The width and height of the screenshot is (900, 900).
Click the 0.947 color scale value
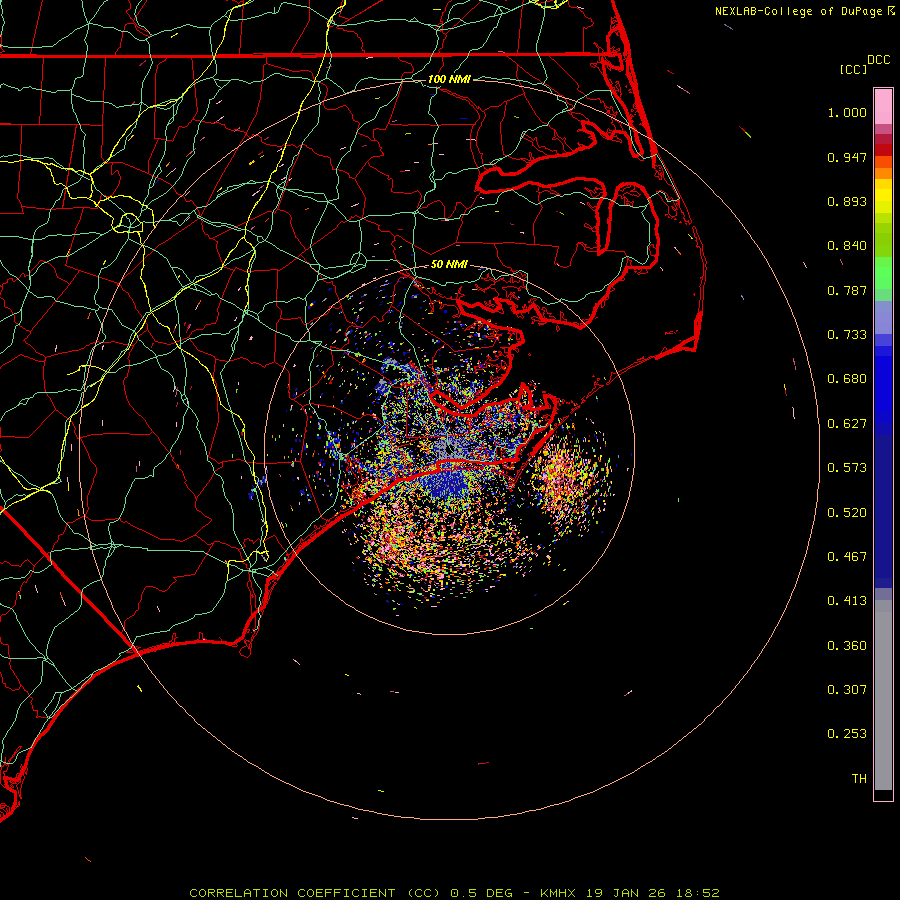click(x=847, y=157)
